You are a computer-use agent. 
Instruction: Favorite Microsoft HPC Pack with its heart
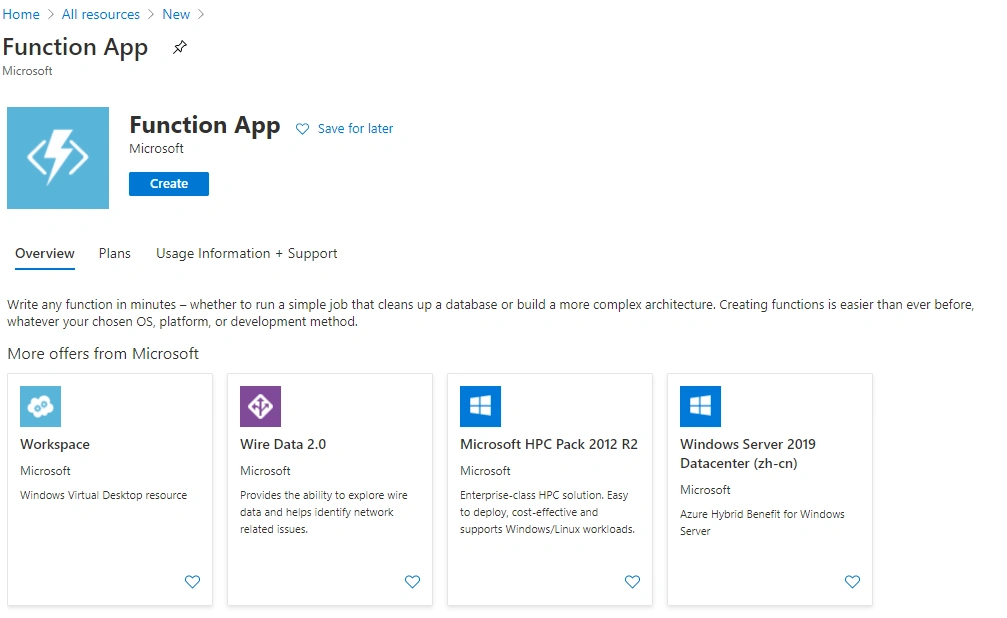(633, 581)
